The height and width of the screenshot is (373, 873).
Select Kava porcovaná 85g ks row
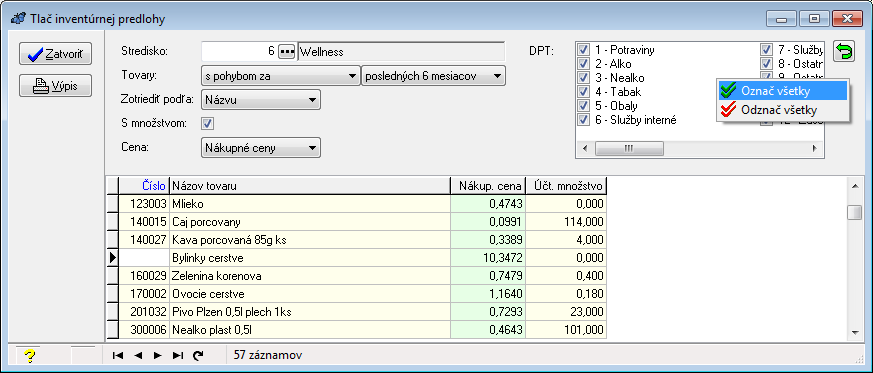click(x=356, y=240)
